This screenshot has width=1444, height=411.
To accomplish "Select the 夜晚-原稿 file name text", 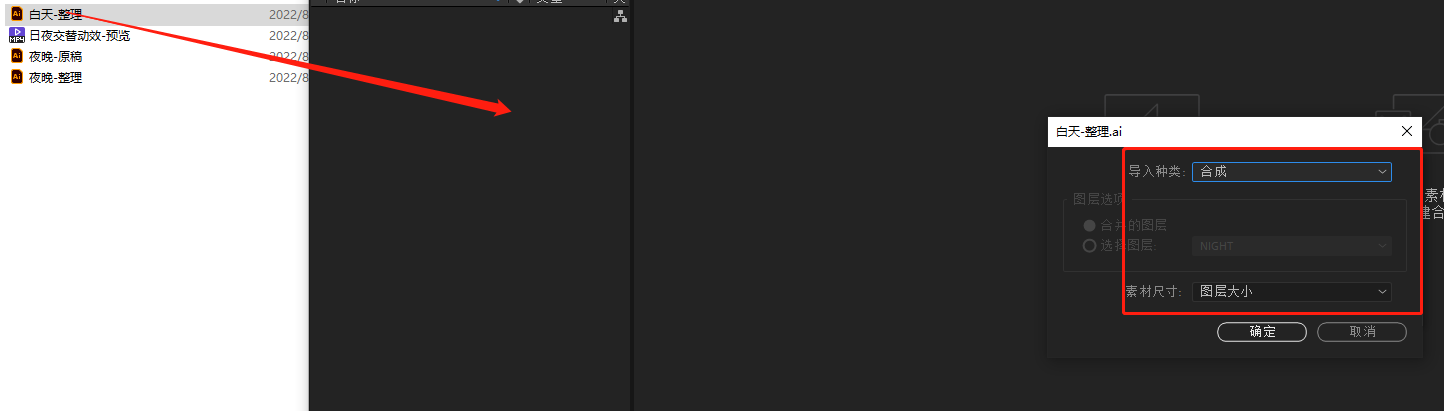I will [x=56, y=57].
